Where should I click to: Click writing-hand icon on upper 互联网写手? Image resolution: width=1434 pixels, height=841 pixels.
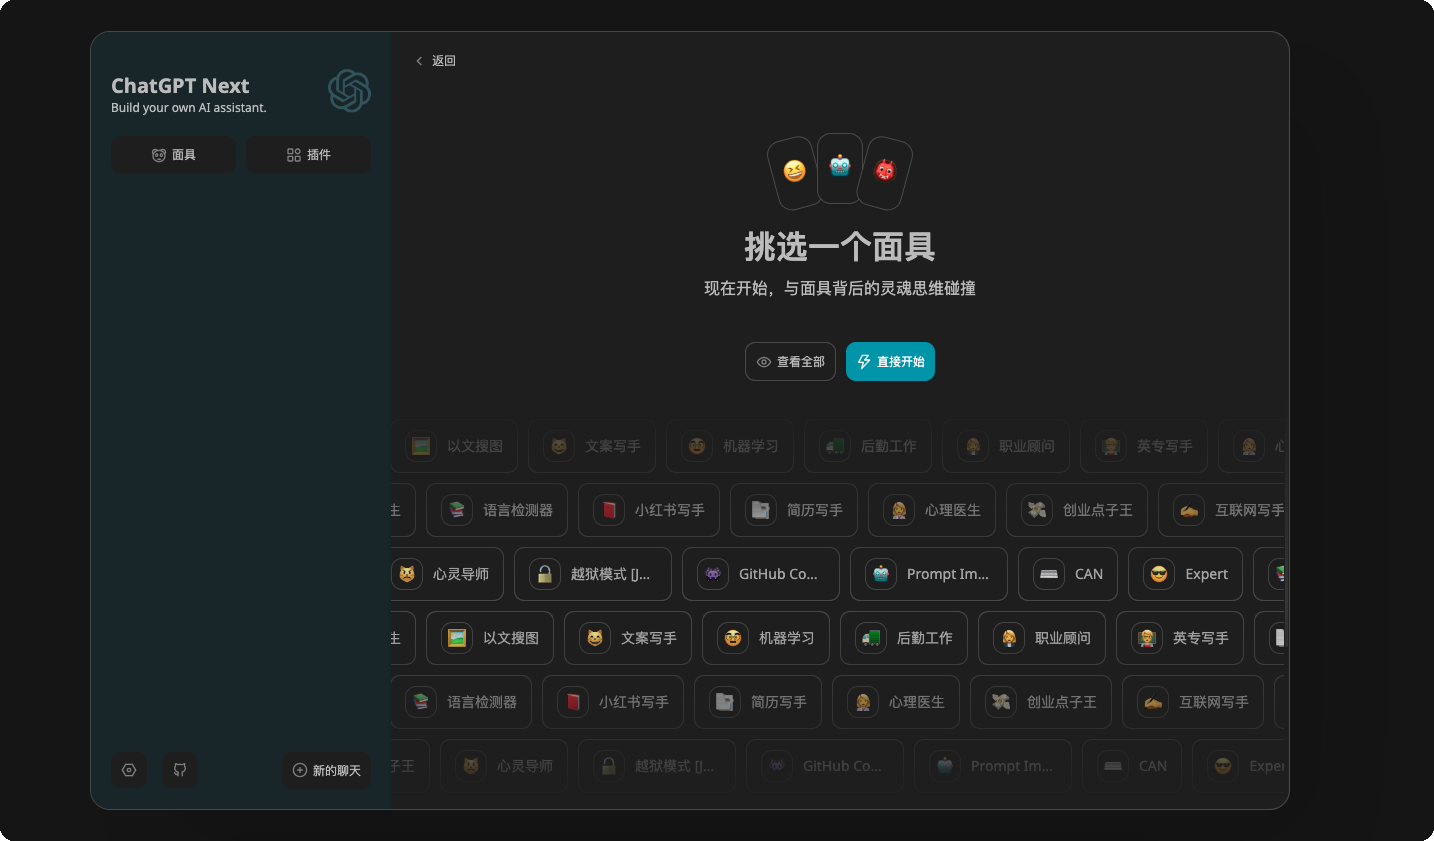coord(1189,510)
